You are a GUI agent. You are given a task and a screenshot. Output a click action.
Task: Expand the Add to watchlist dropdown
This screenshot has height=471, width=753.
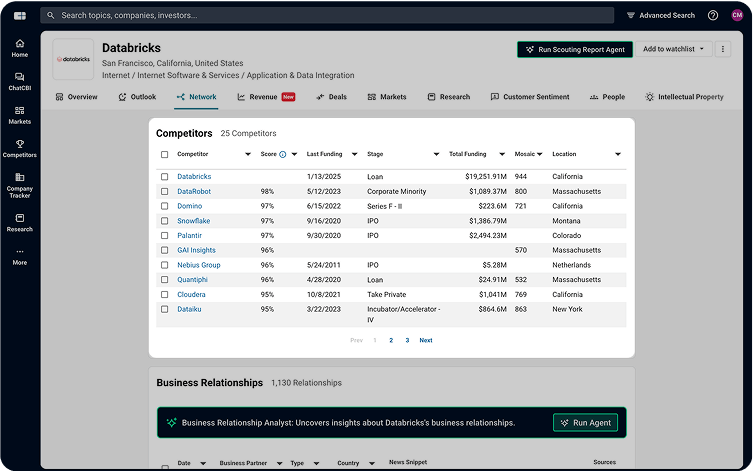click(x=674, y=49)
